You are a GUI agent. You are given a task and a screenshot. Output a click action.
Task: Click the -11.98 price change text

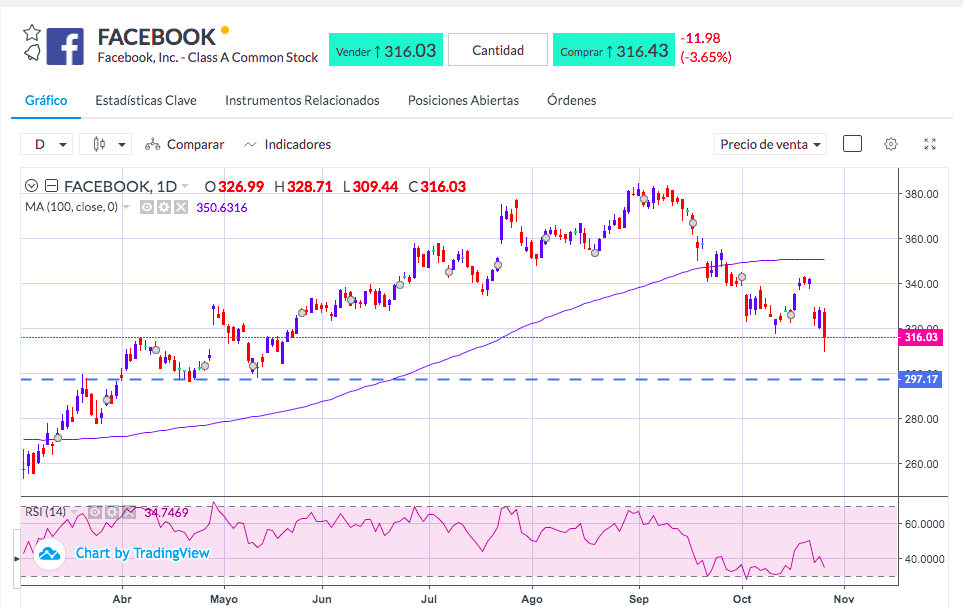coord(700,38)
